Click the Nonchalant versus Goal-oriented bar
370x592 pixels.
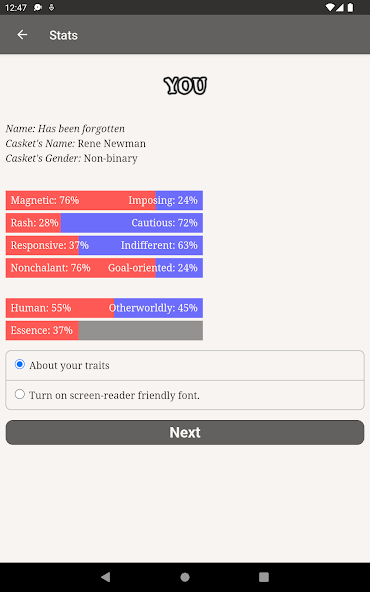tap(104, 268)
